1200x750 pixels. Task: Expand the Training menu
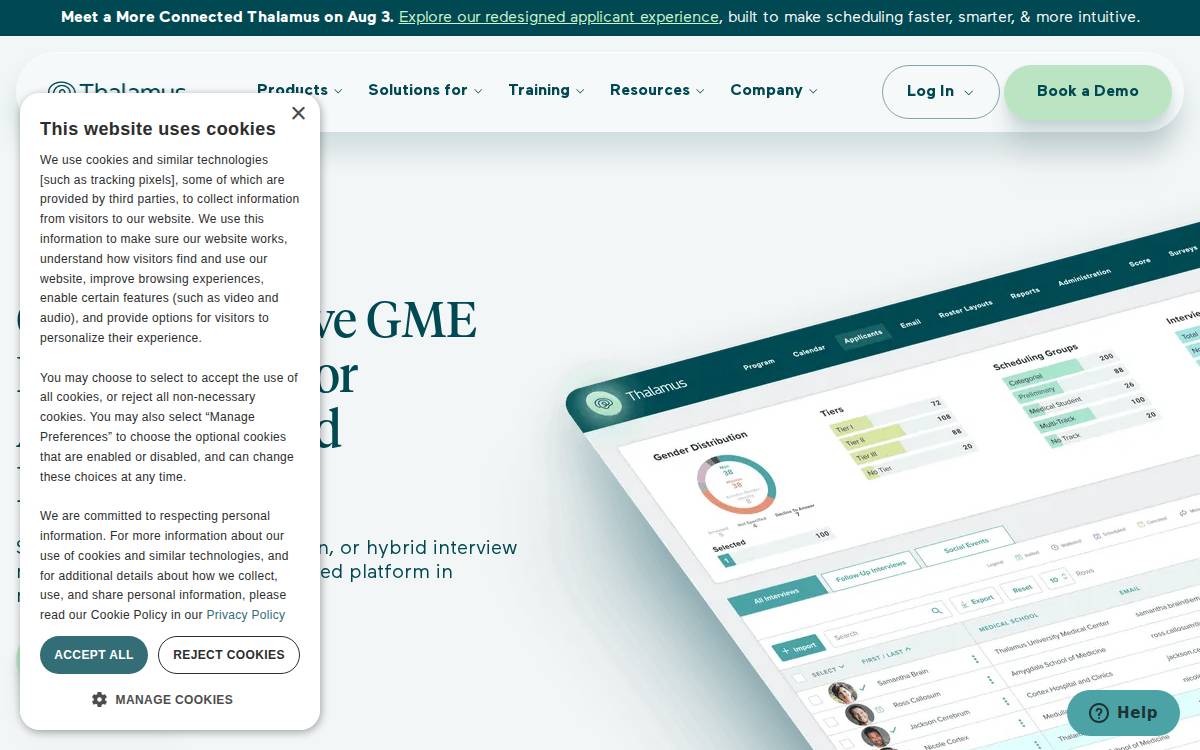[x=546, y=90]
